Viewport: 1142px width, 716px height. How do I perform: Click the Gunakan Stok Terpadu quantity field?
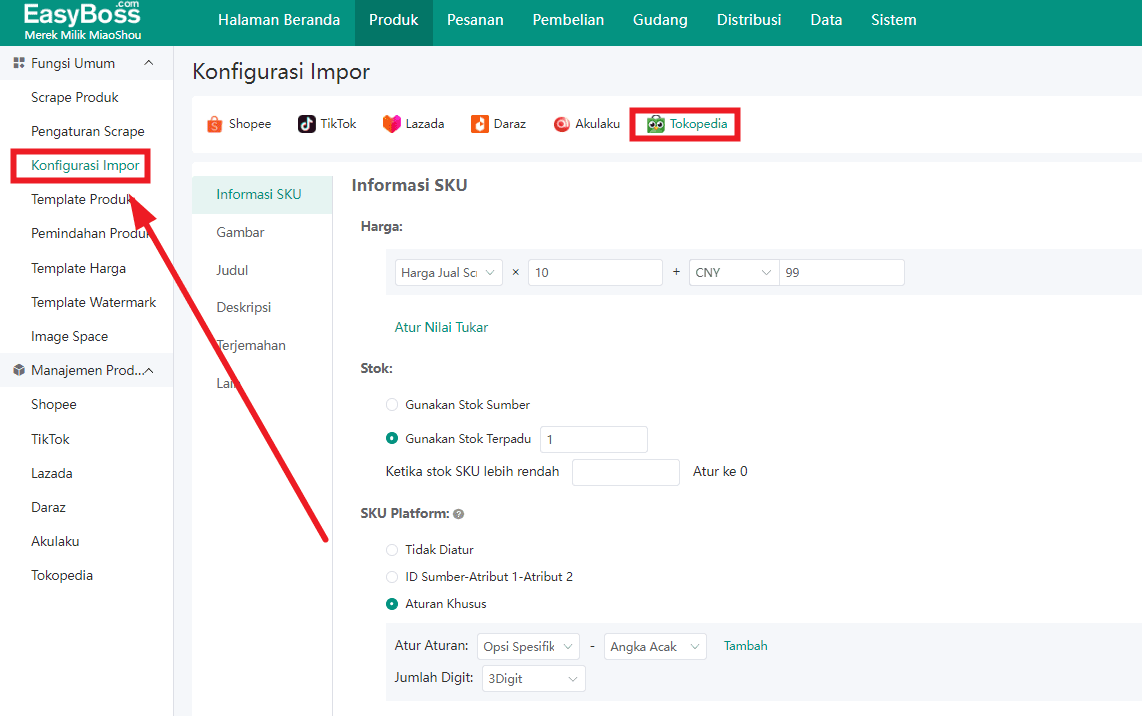(x=594, y=439)
